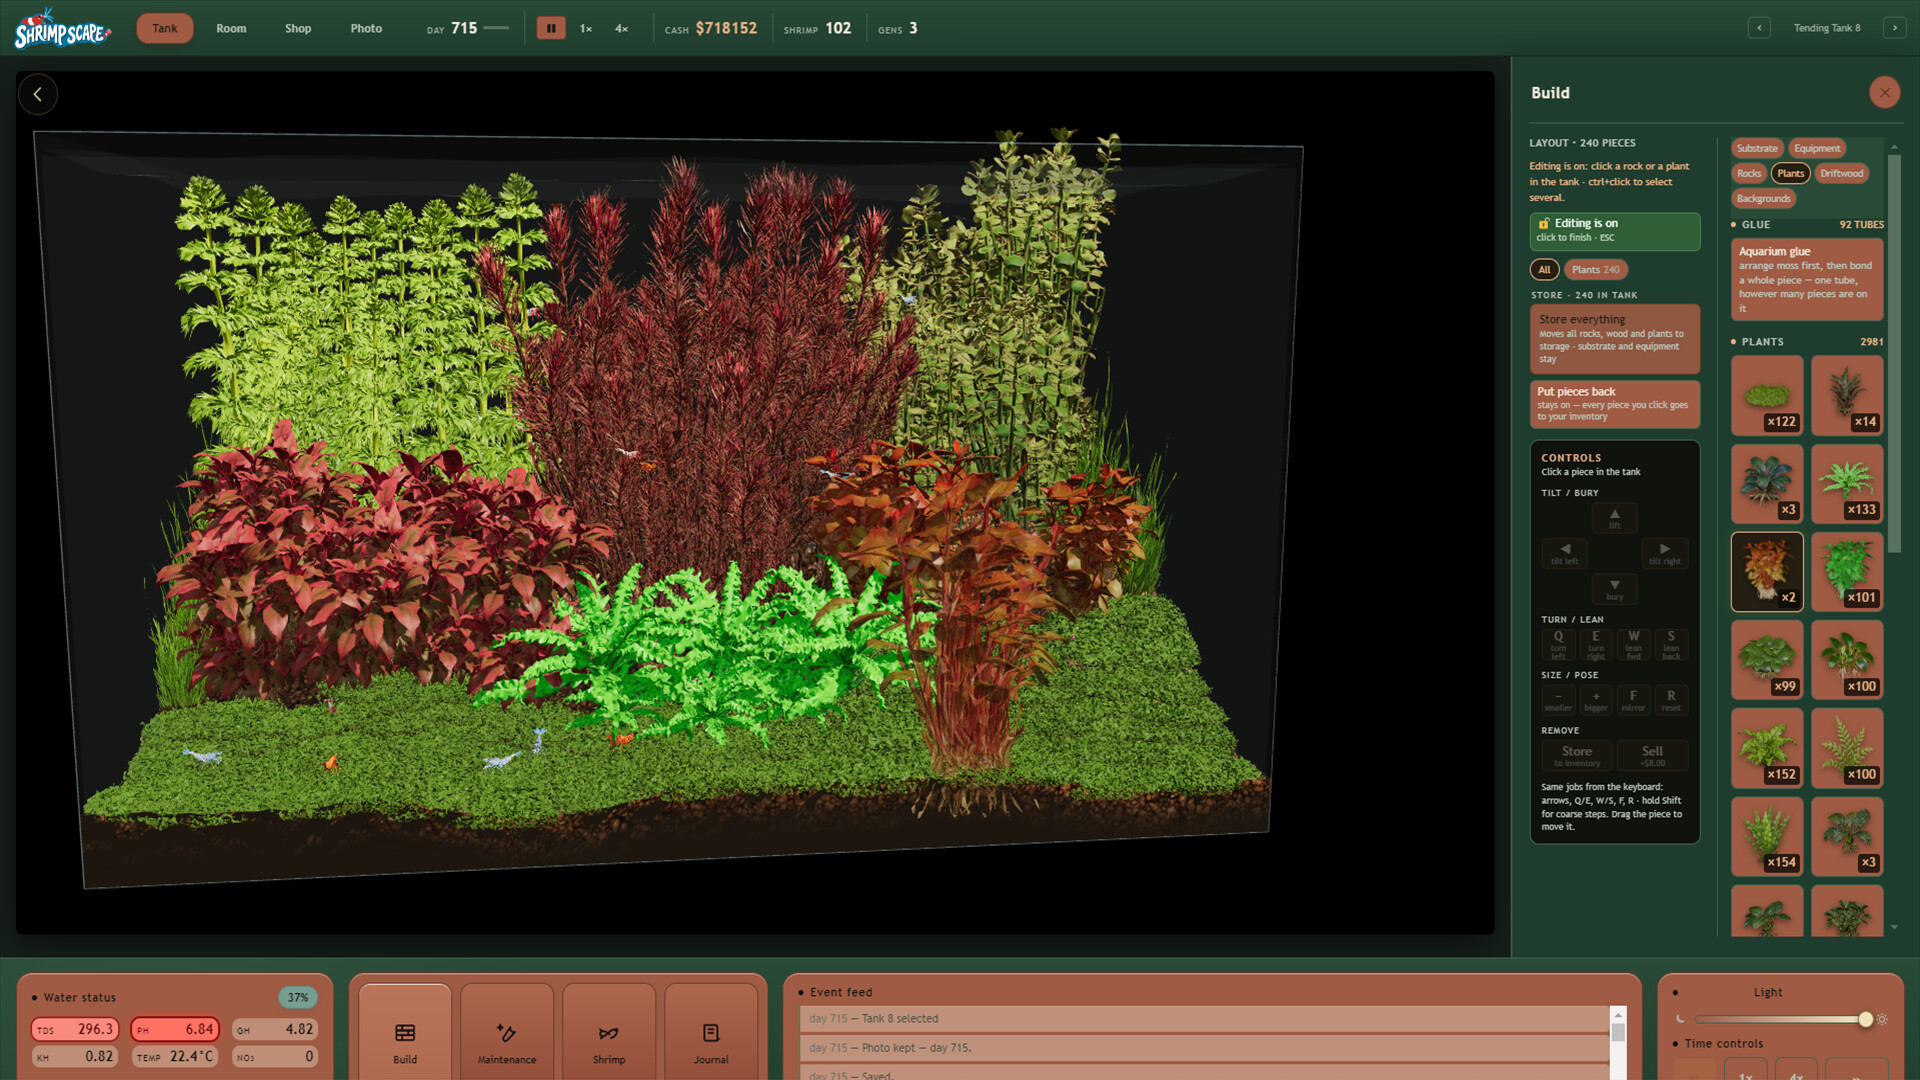Open the Tank tab
Image resolution: width=1920 pixels, height=1080 pixels.
[165, 28]
